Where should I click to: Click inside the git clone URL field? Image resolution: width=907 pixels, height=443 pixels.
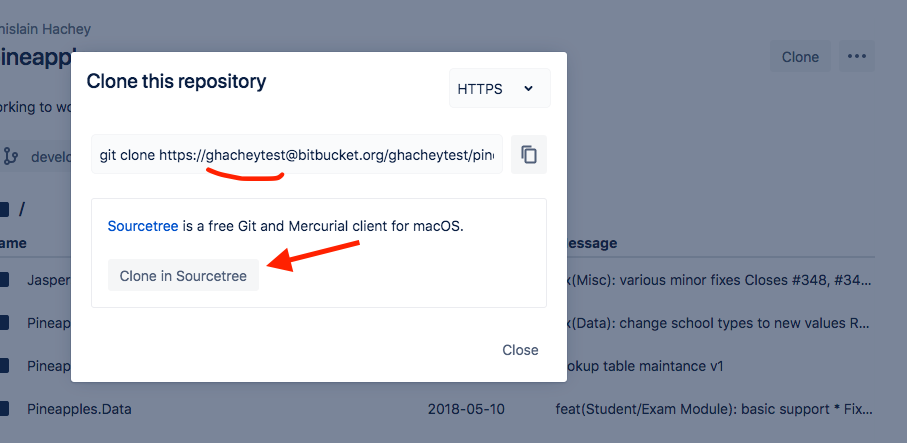click(x=296, y=155)
